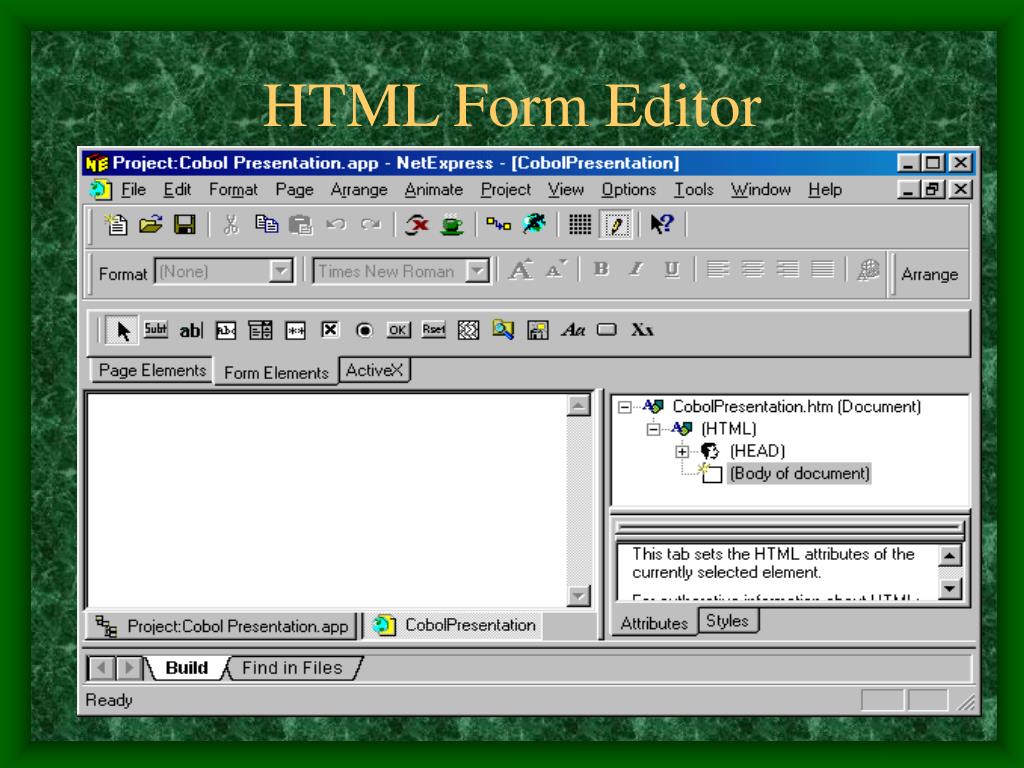This screenshot has width=1024, height=768.
Task: Click the red X script icon
Action: click(417, 225)
